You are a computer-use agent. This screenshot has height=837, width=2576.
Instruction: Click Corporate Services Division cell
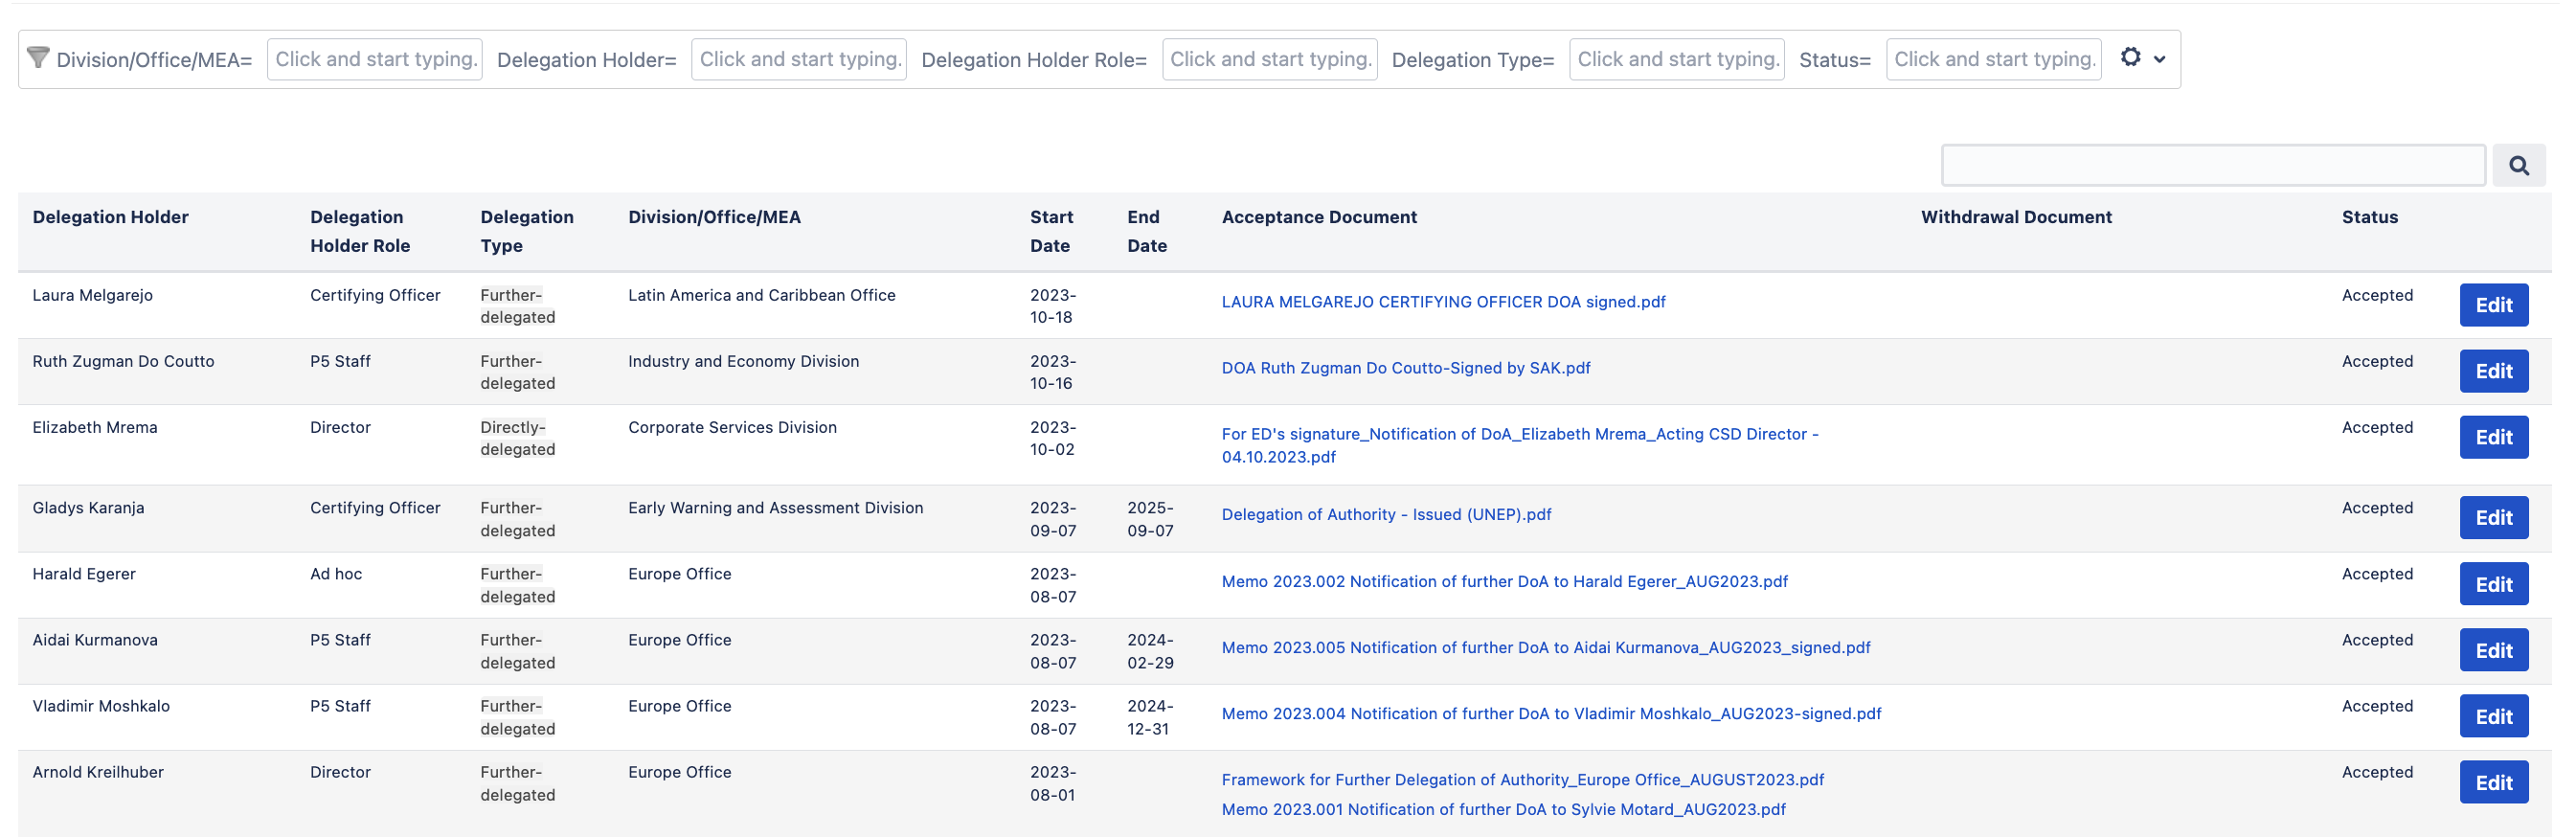click(x=732, y=427)
